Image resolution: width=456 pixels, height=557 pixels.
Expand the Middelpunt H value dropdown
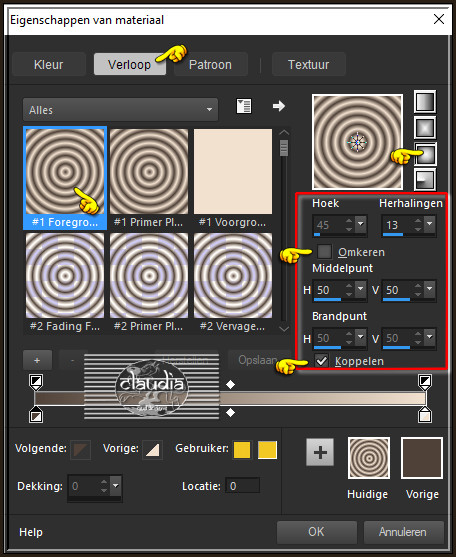(361, 290)
